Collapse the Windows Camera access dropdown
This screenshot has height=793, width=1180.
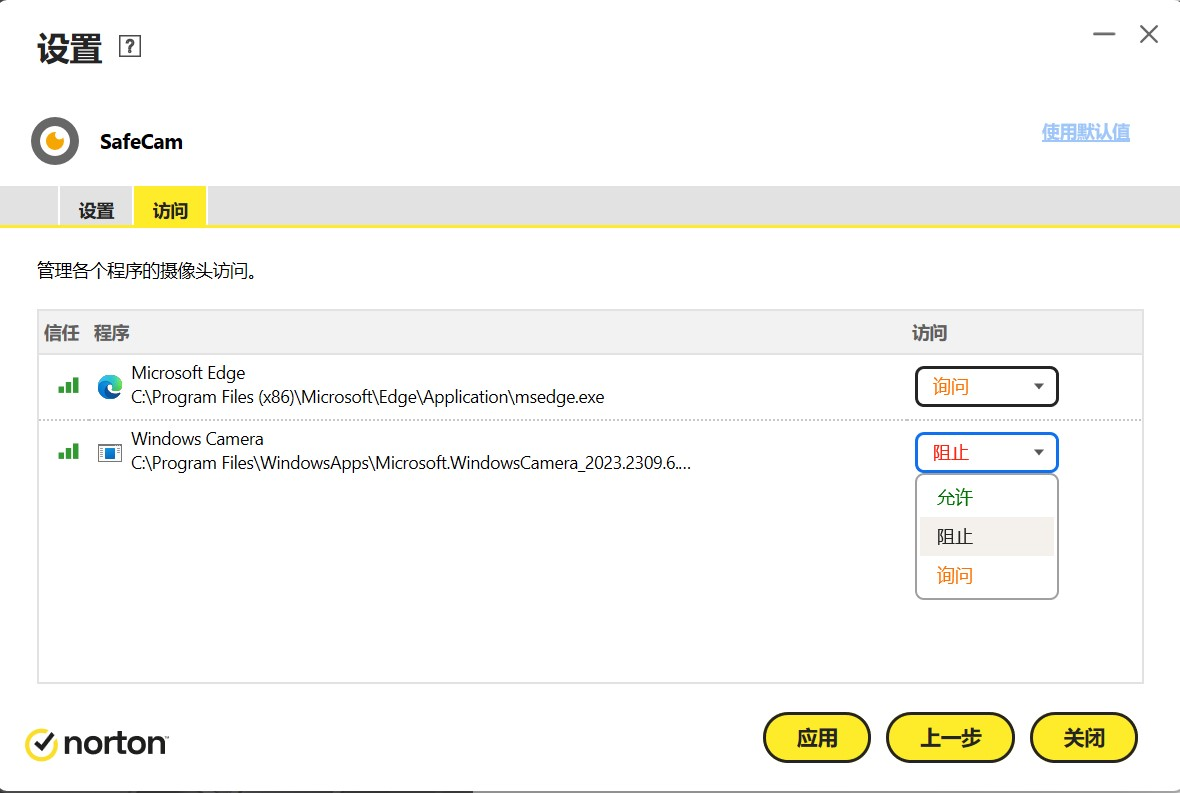pyautogui.click(x=986, y=453)
